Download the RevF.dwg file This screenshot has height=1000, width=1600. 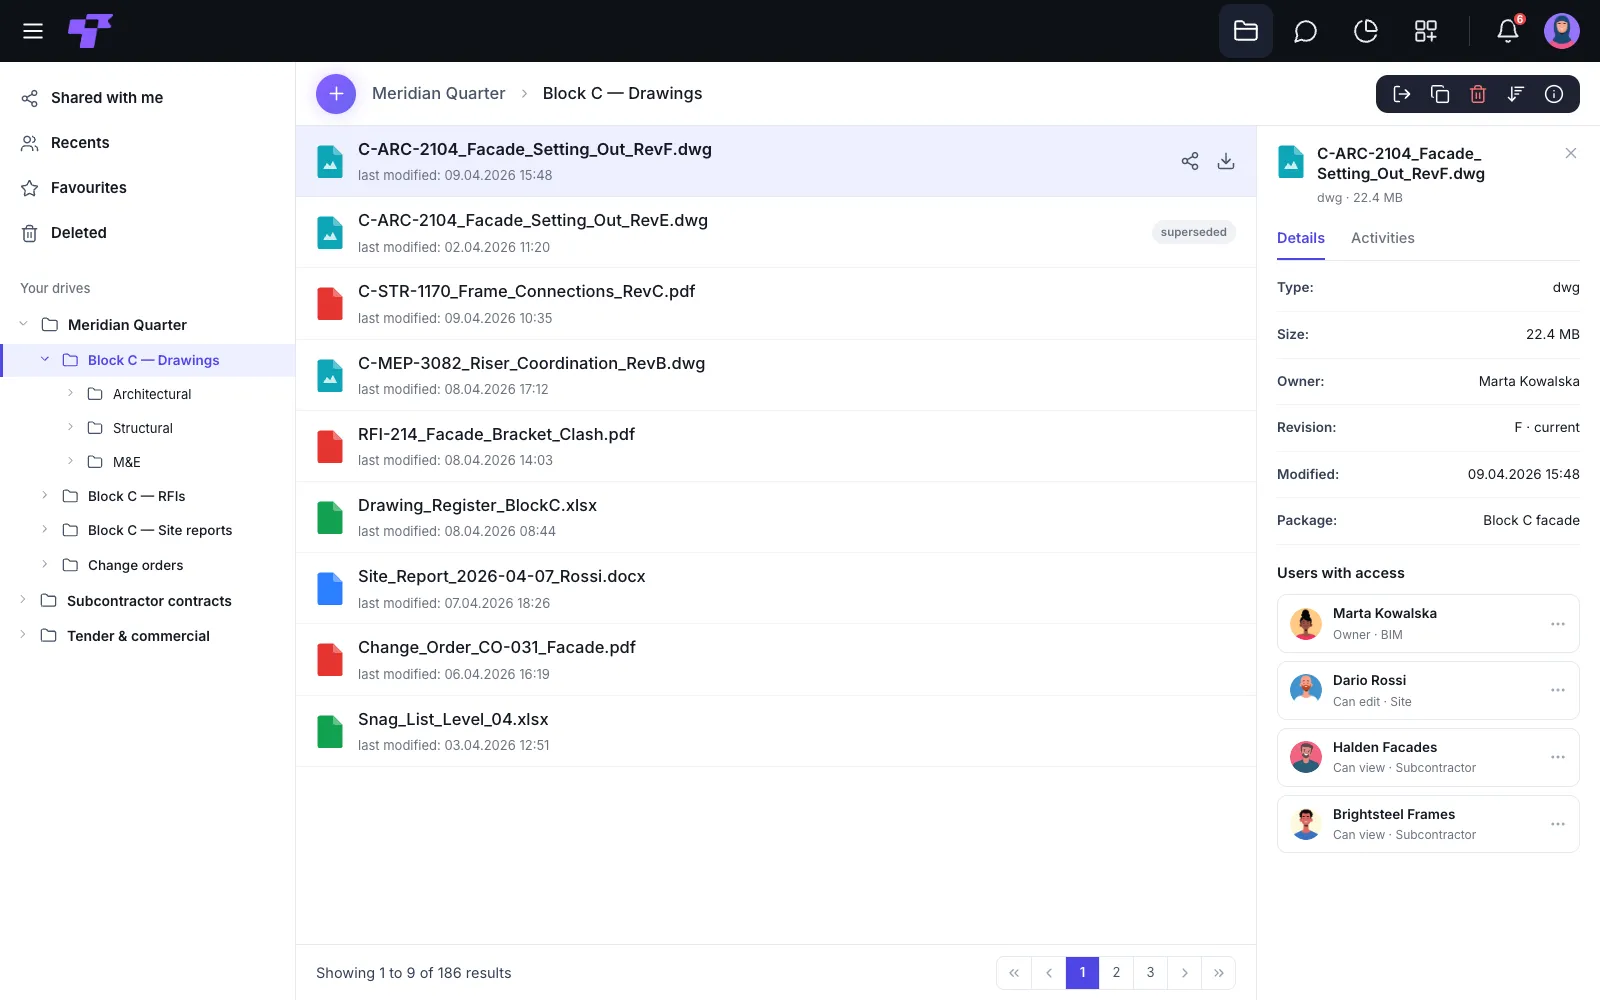[1226, 161]
